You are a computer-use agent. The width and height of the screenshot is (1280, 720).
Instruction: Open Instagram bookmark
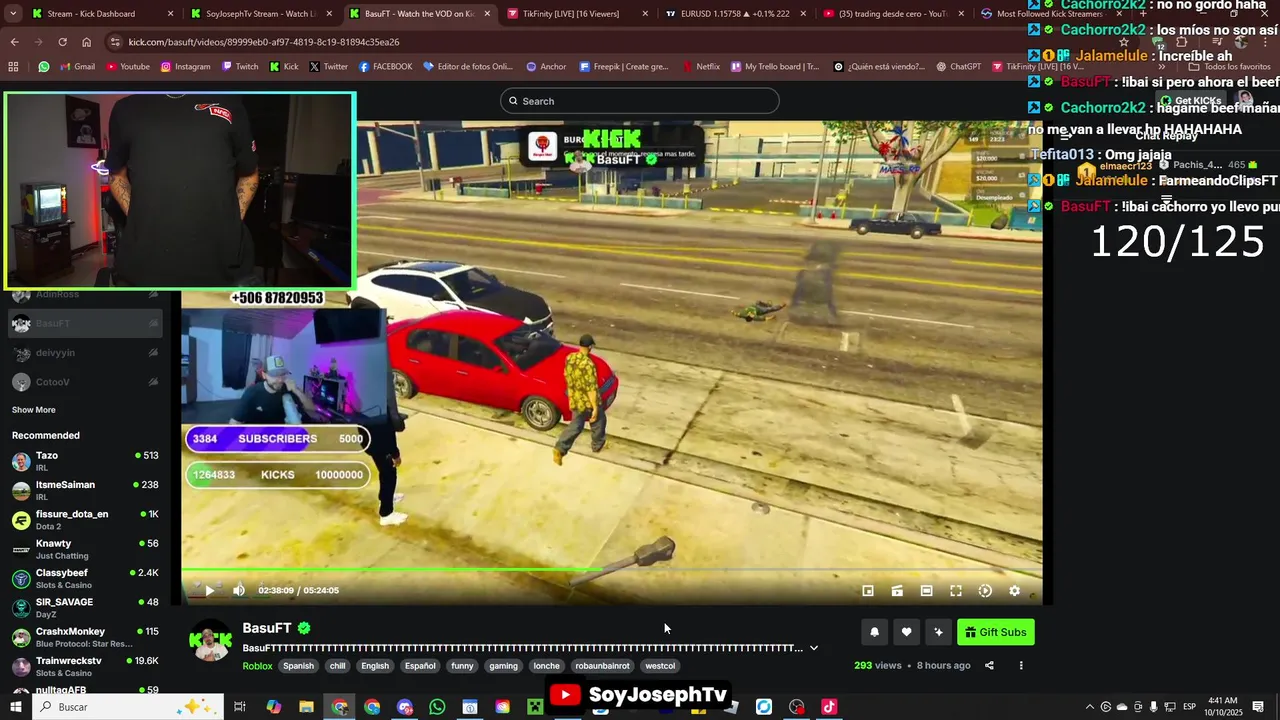[185, 67]
